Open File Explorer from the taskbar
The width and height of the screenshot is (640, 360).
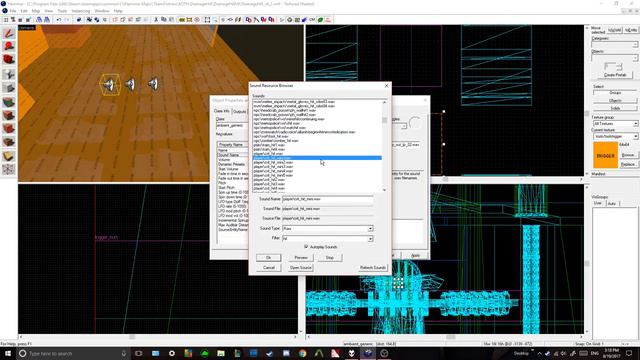(x=221, y=353)
